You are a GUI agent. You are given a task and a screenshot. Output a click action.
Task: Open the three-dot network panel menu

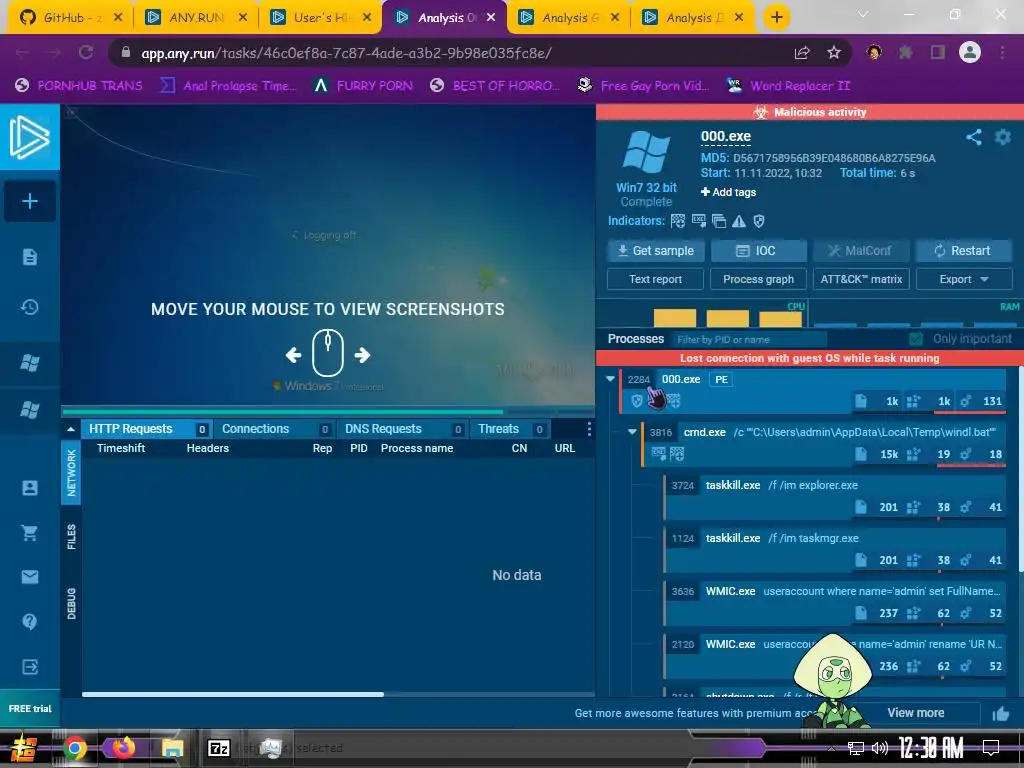coord(588,428)
